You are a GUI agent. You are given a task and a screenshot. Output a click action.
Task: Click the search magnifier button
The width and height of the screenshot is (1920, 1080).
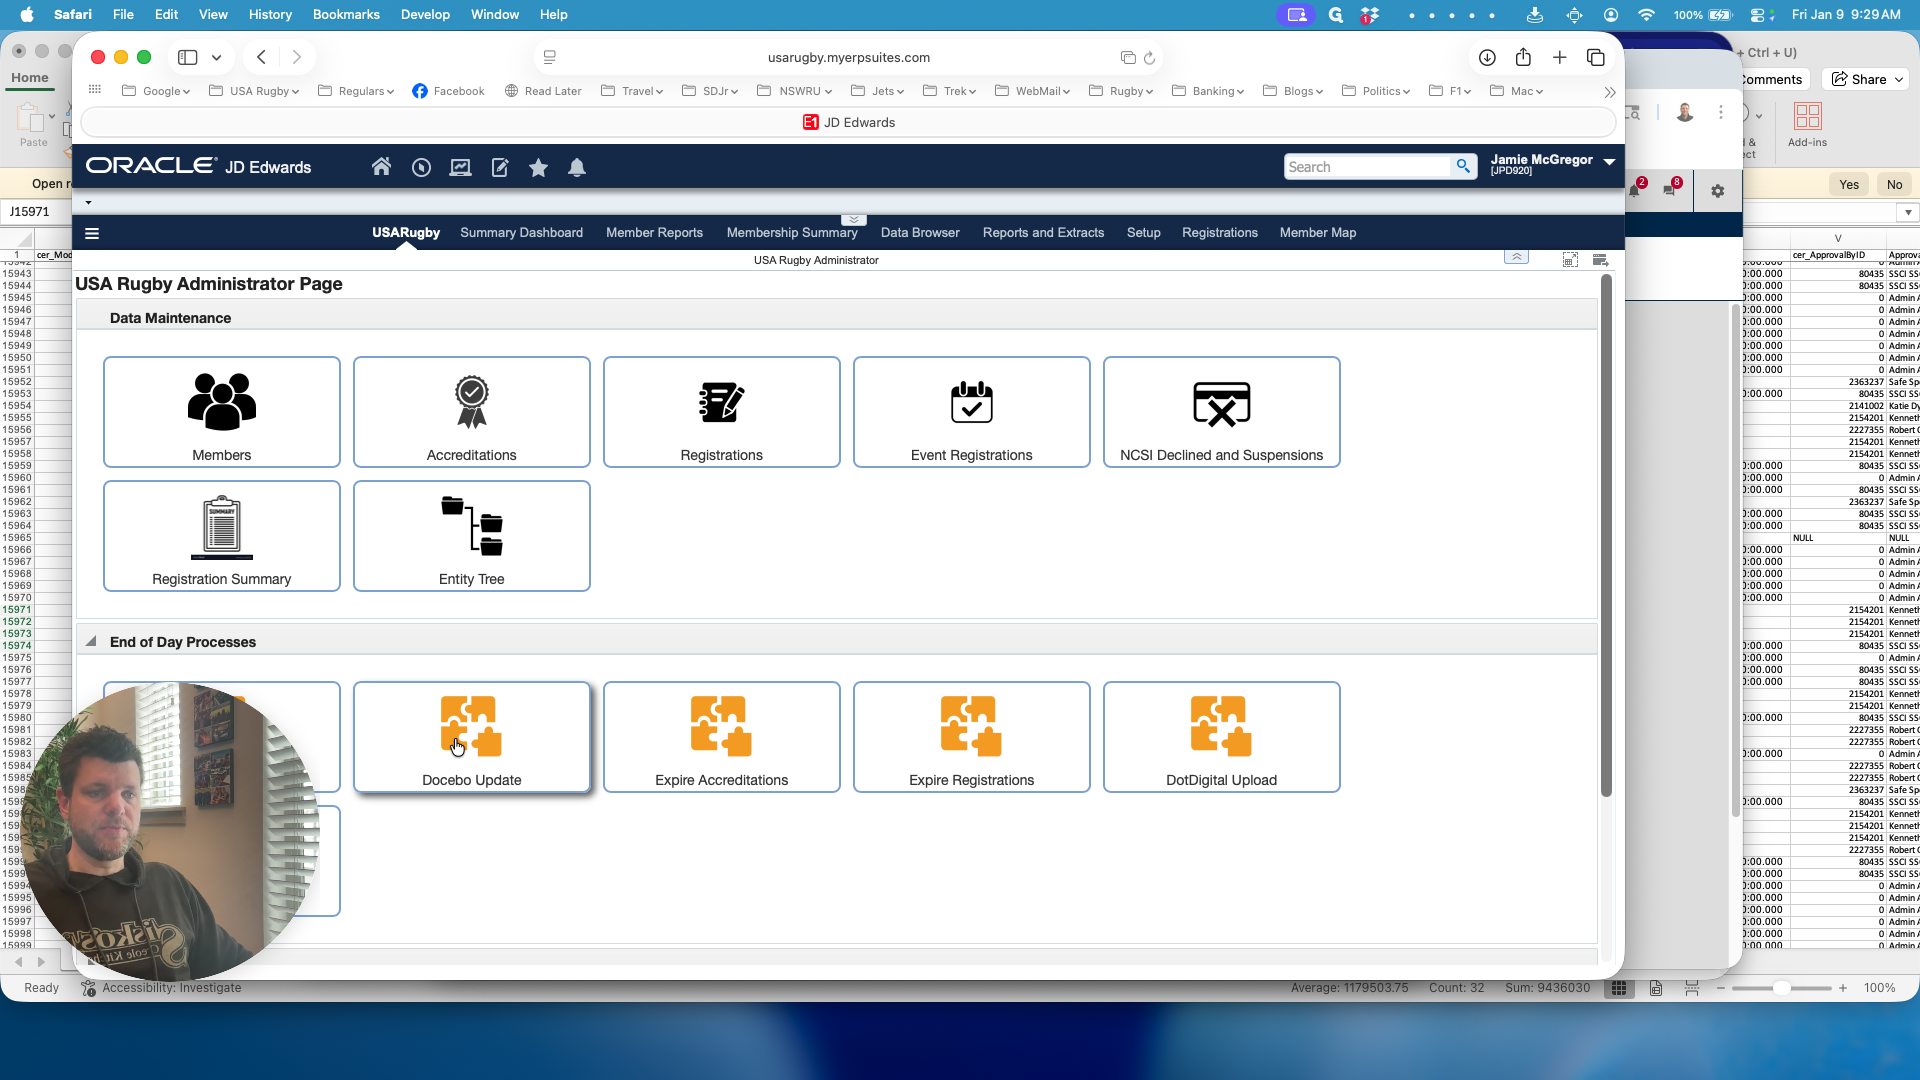(x=1463, y=166)
